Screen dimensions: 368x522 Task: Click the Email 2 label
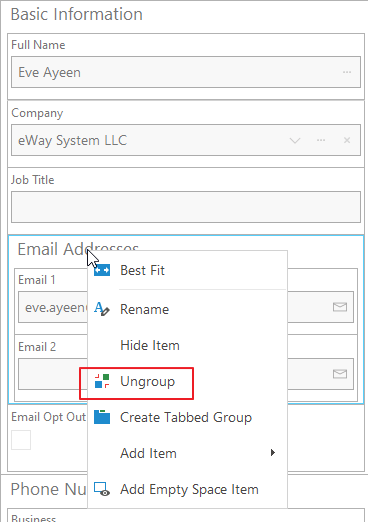[x=37, y=347]
